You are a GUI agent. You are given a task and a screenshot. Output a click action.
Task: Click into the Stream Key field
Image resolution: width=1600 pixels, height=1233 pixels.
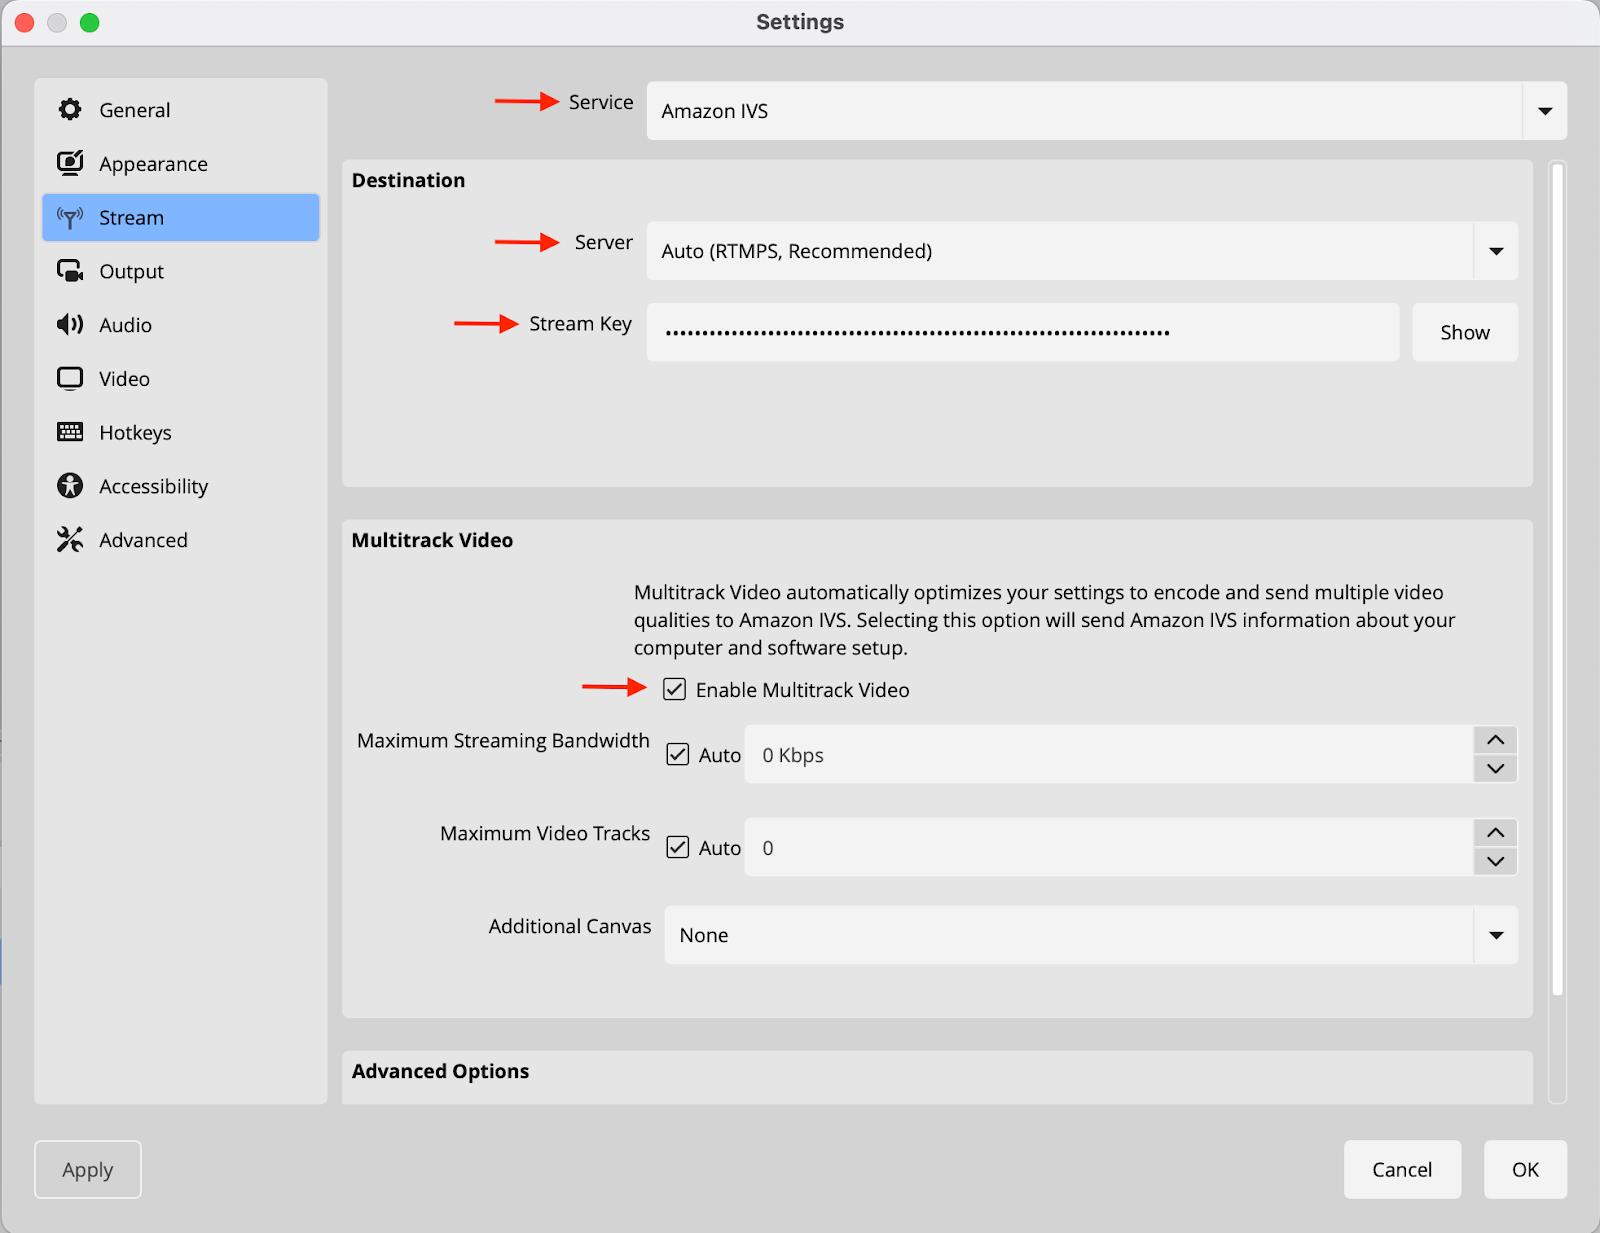pyautogui.click(x=1022, y=332)
